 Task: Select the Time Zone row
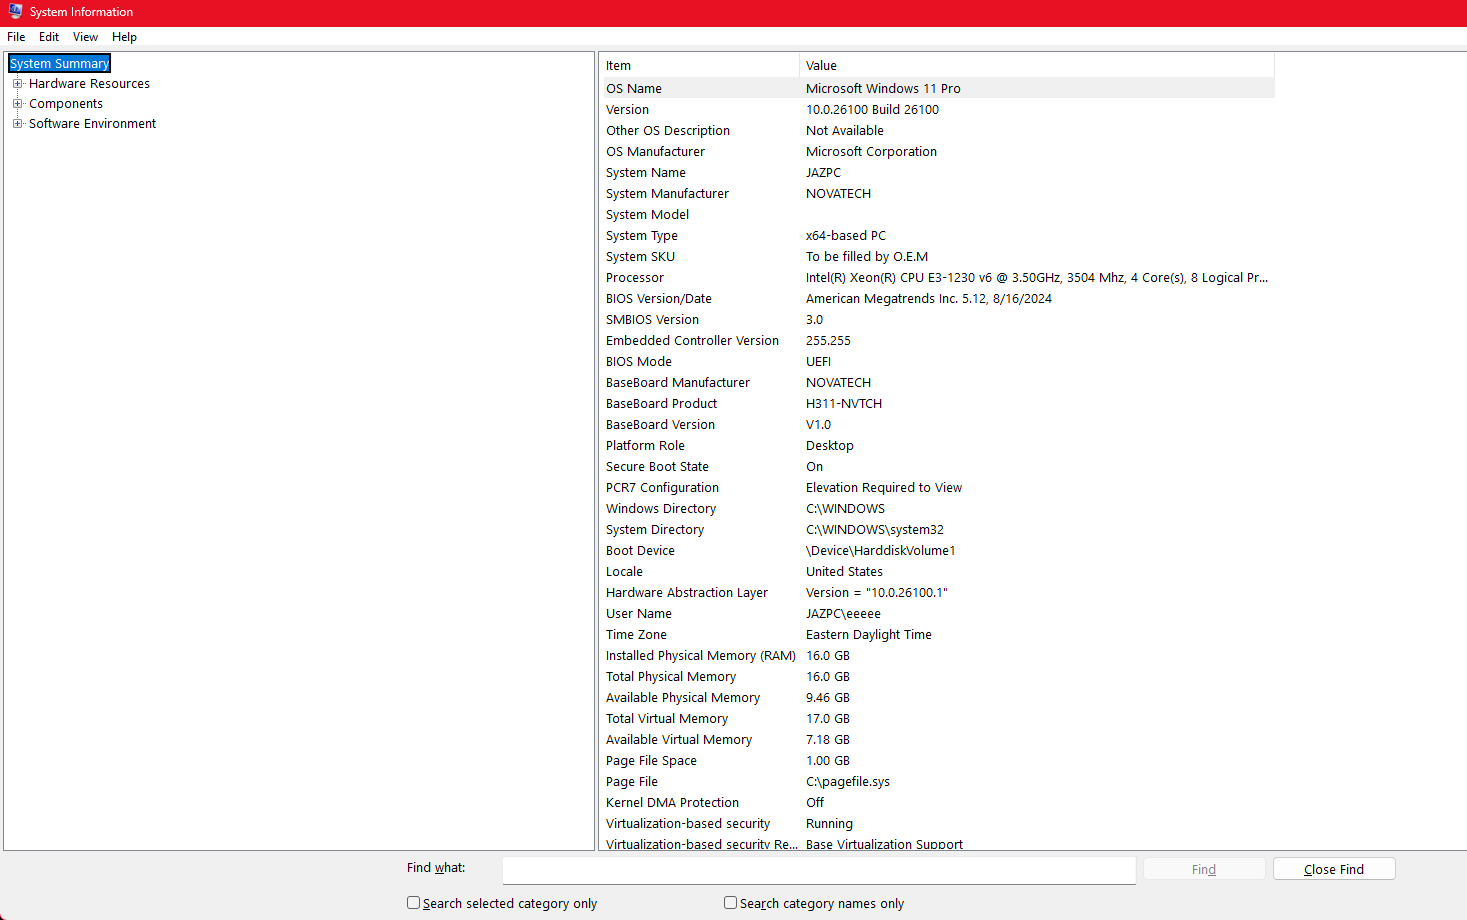pyautogui.click(x=939, y=634)
